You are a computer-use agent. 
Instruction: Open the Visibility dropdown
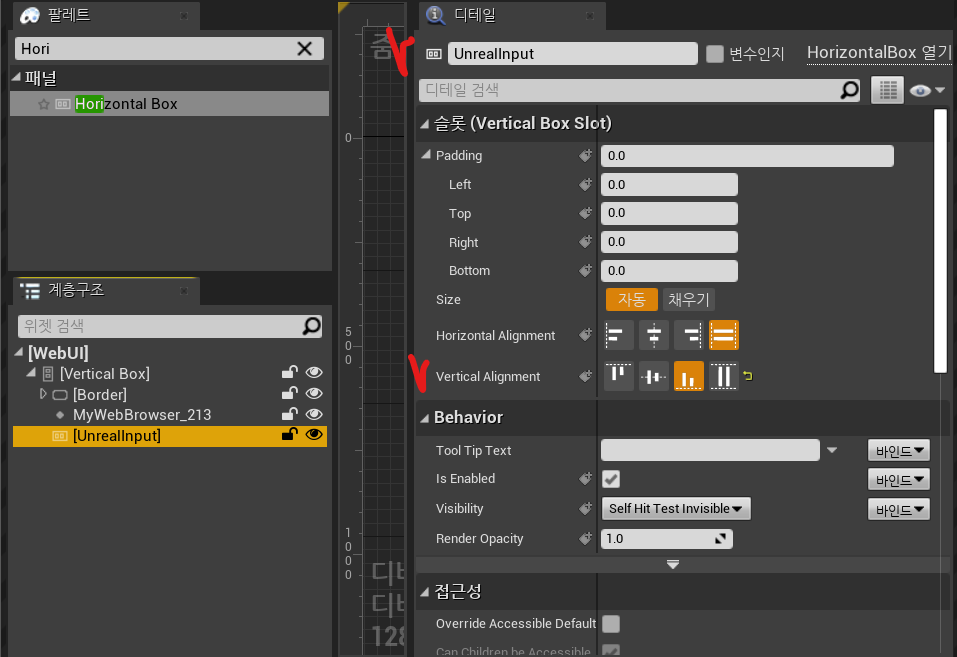(676, 508)
